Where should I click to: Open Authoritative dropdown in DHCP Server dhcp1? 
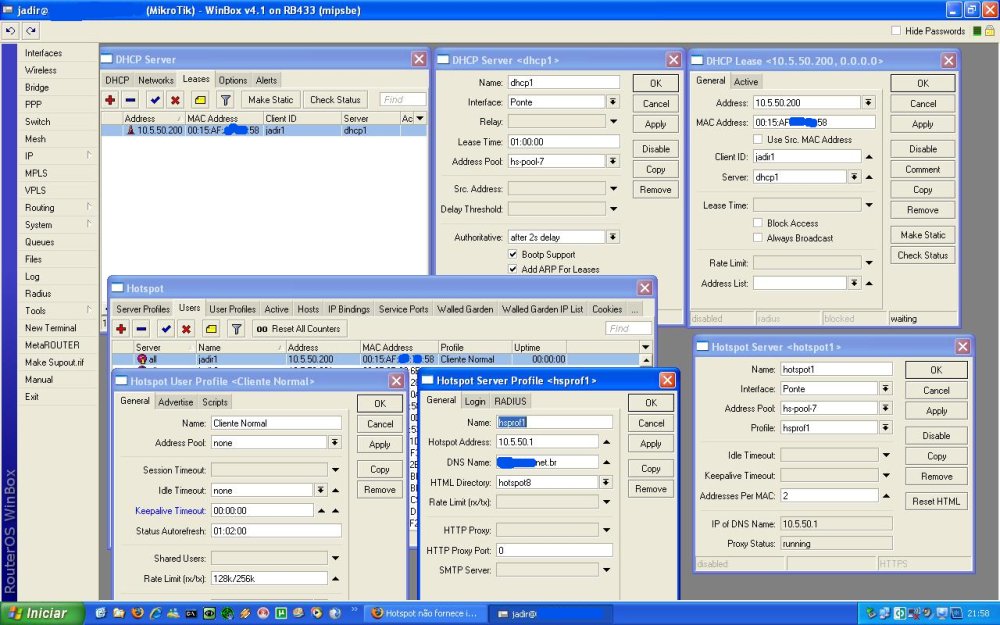(x=613, y=237)
